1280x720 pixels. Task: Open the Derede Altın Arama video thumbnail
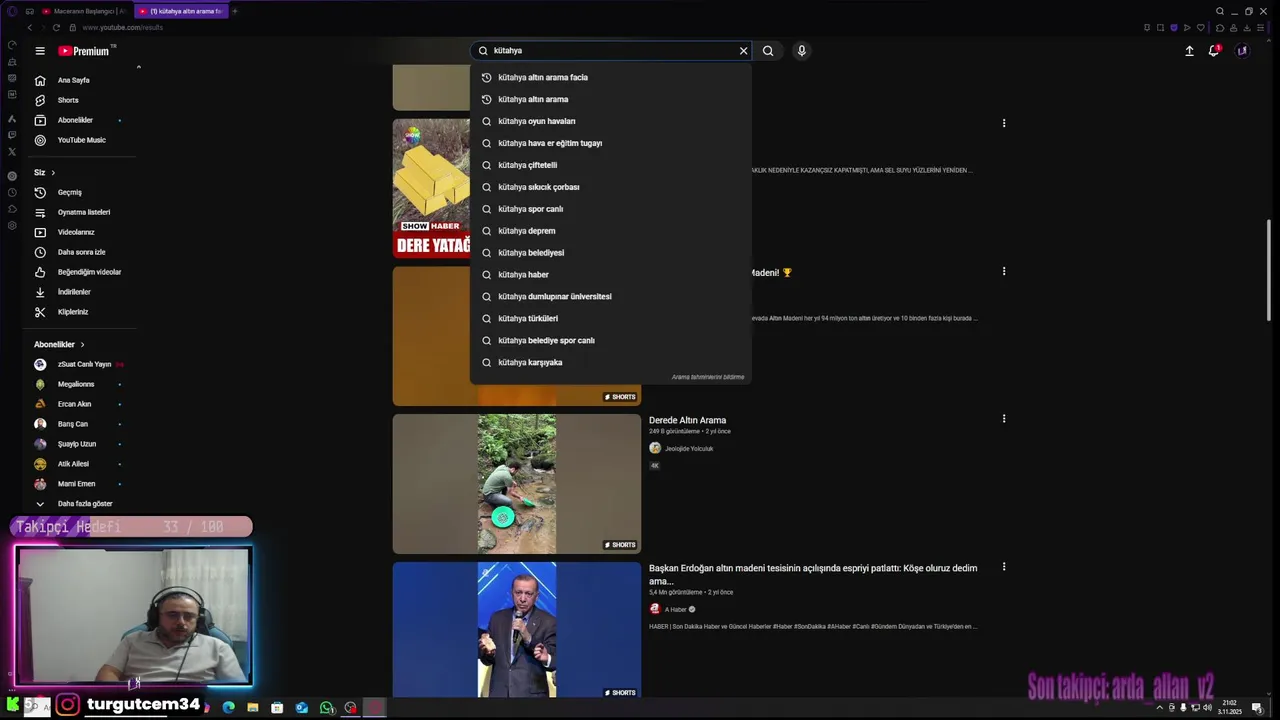pyautogui.click(x=516, y=484)
